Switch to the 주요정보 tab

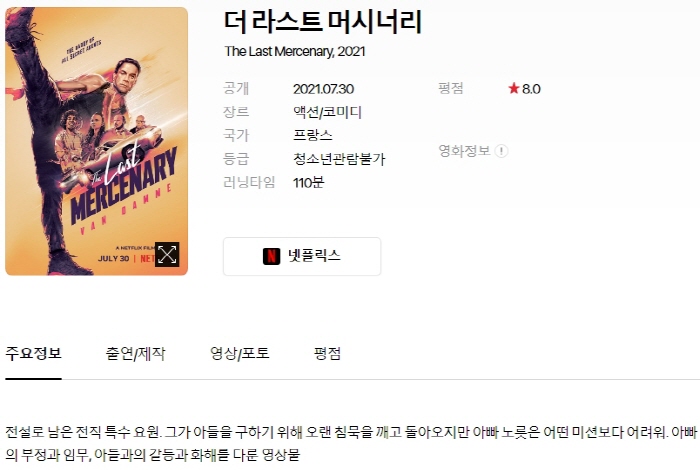point(33,354)
